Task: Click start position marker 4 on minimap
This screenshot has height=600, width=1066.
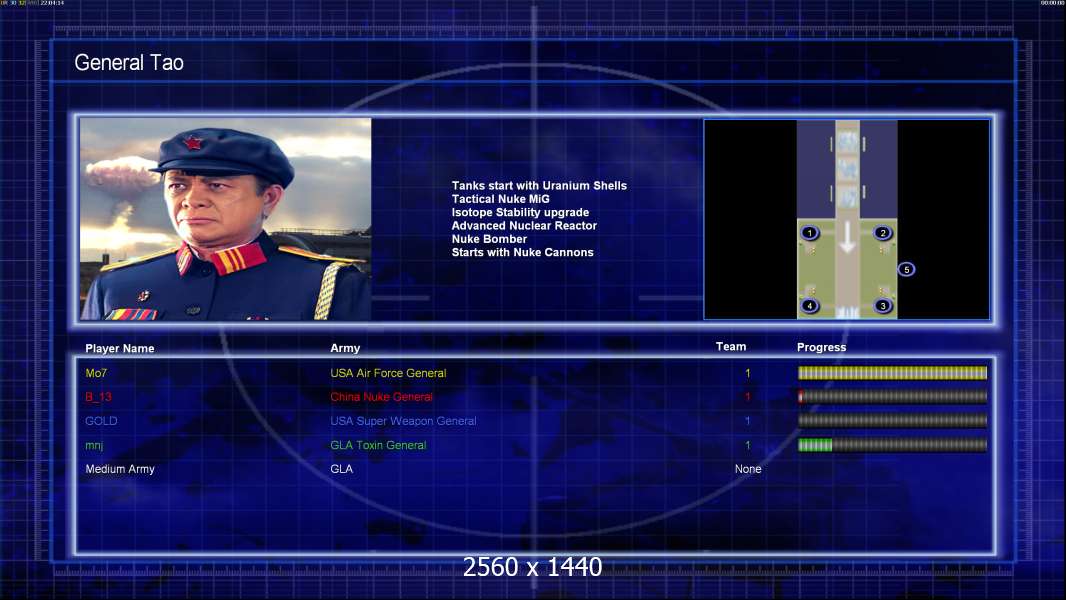Action: 810,306
